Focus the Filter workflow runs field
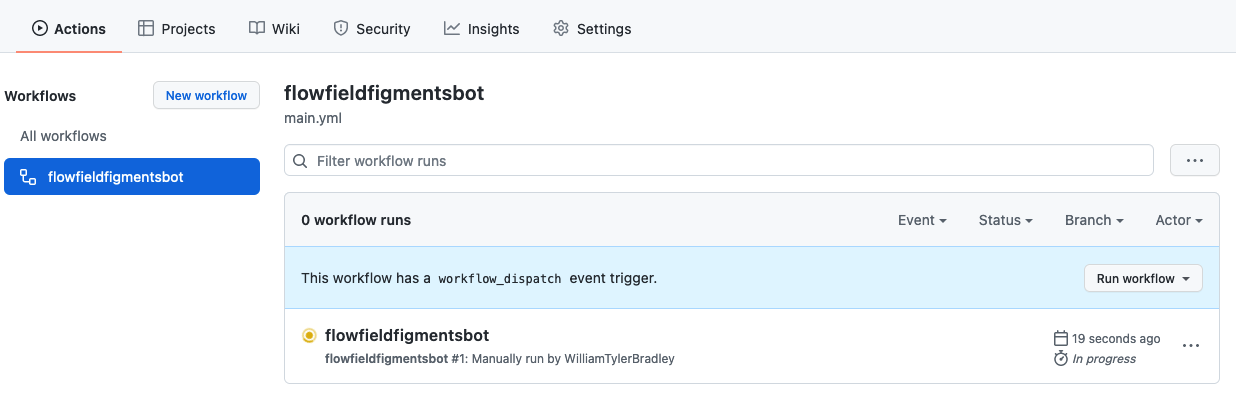Viewport: 1236px width, 408px height. (719, 160)
